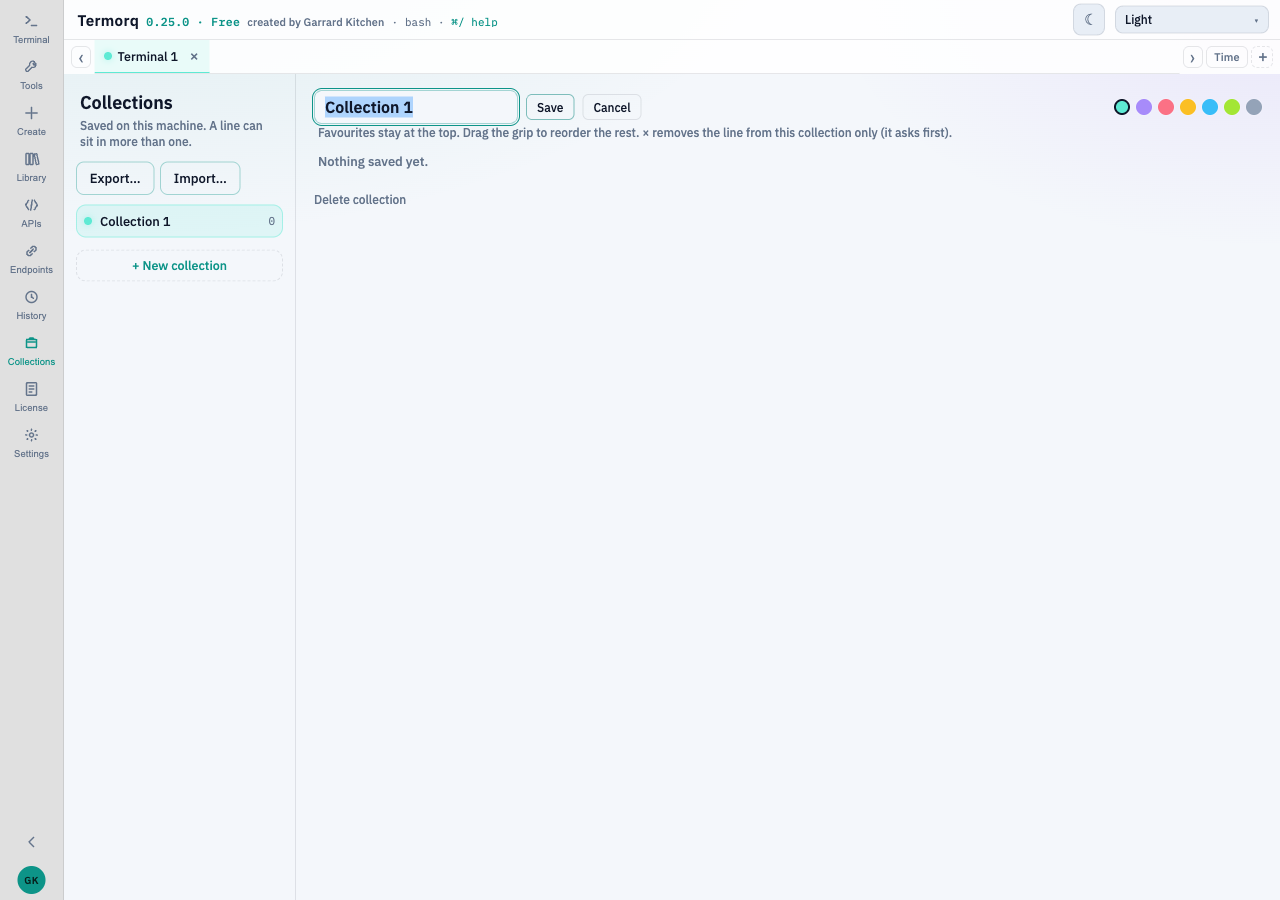This screenshot has height=900, width=1280.
Task: Toggle dark mode with the moon icon
Action: point(1089,20)
